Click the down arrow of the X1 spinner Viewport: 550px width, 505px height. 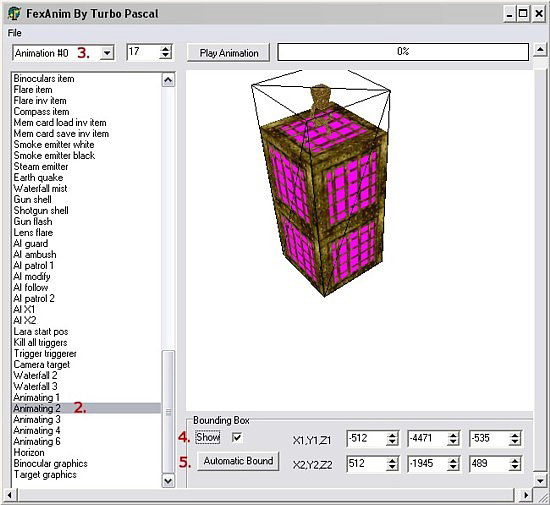click(x=392, y=442)
